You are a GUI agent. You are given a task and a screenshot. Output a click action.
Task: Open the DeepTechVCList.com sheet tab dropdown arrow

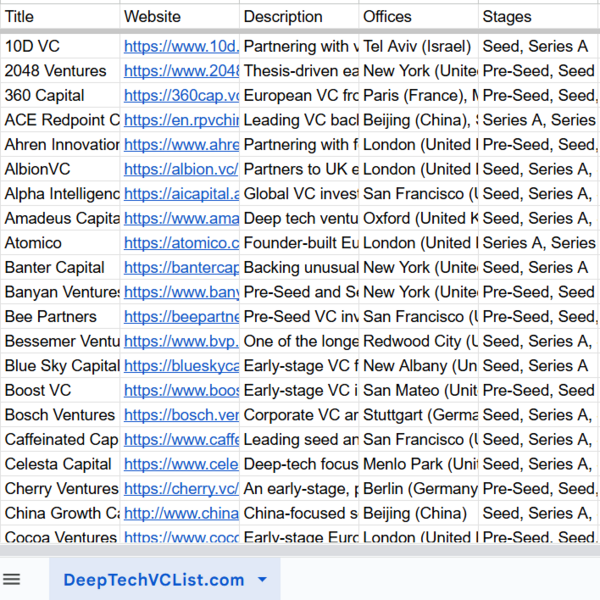[262, 579]
